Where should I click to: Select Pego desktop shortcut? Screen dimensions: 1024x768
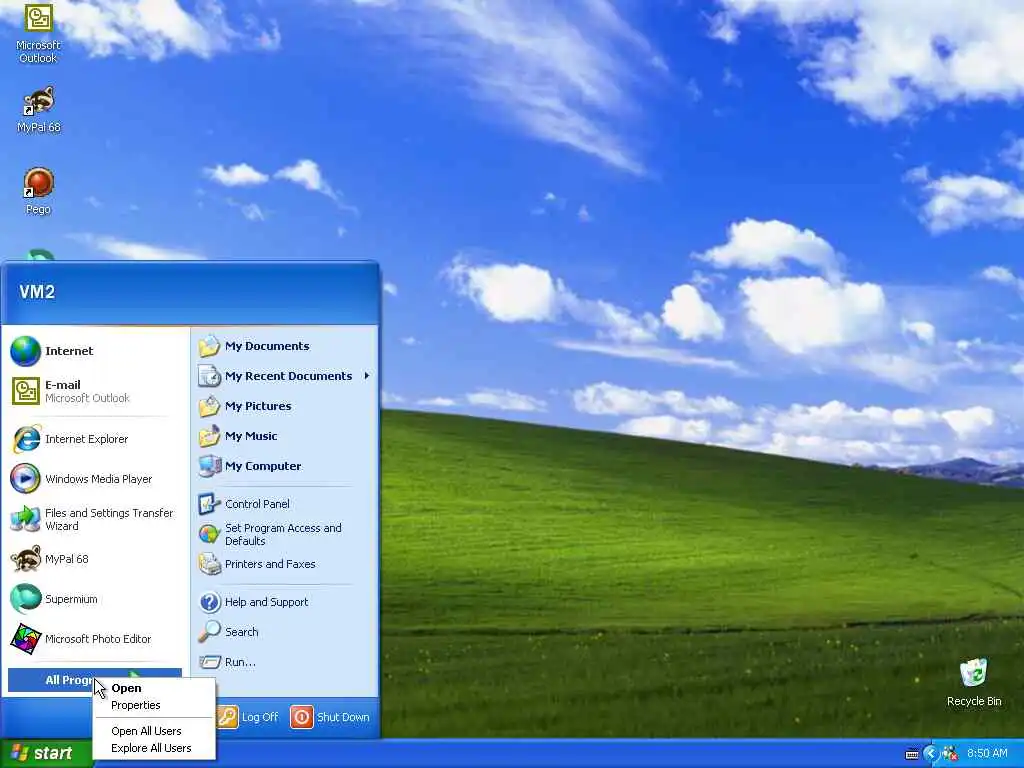click(x=38, y=191)
